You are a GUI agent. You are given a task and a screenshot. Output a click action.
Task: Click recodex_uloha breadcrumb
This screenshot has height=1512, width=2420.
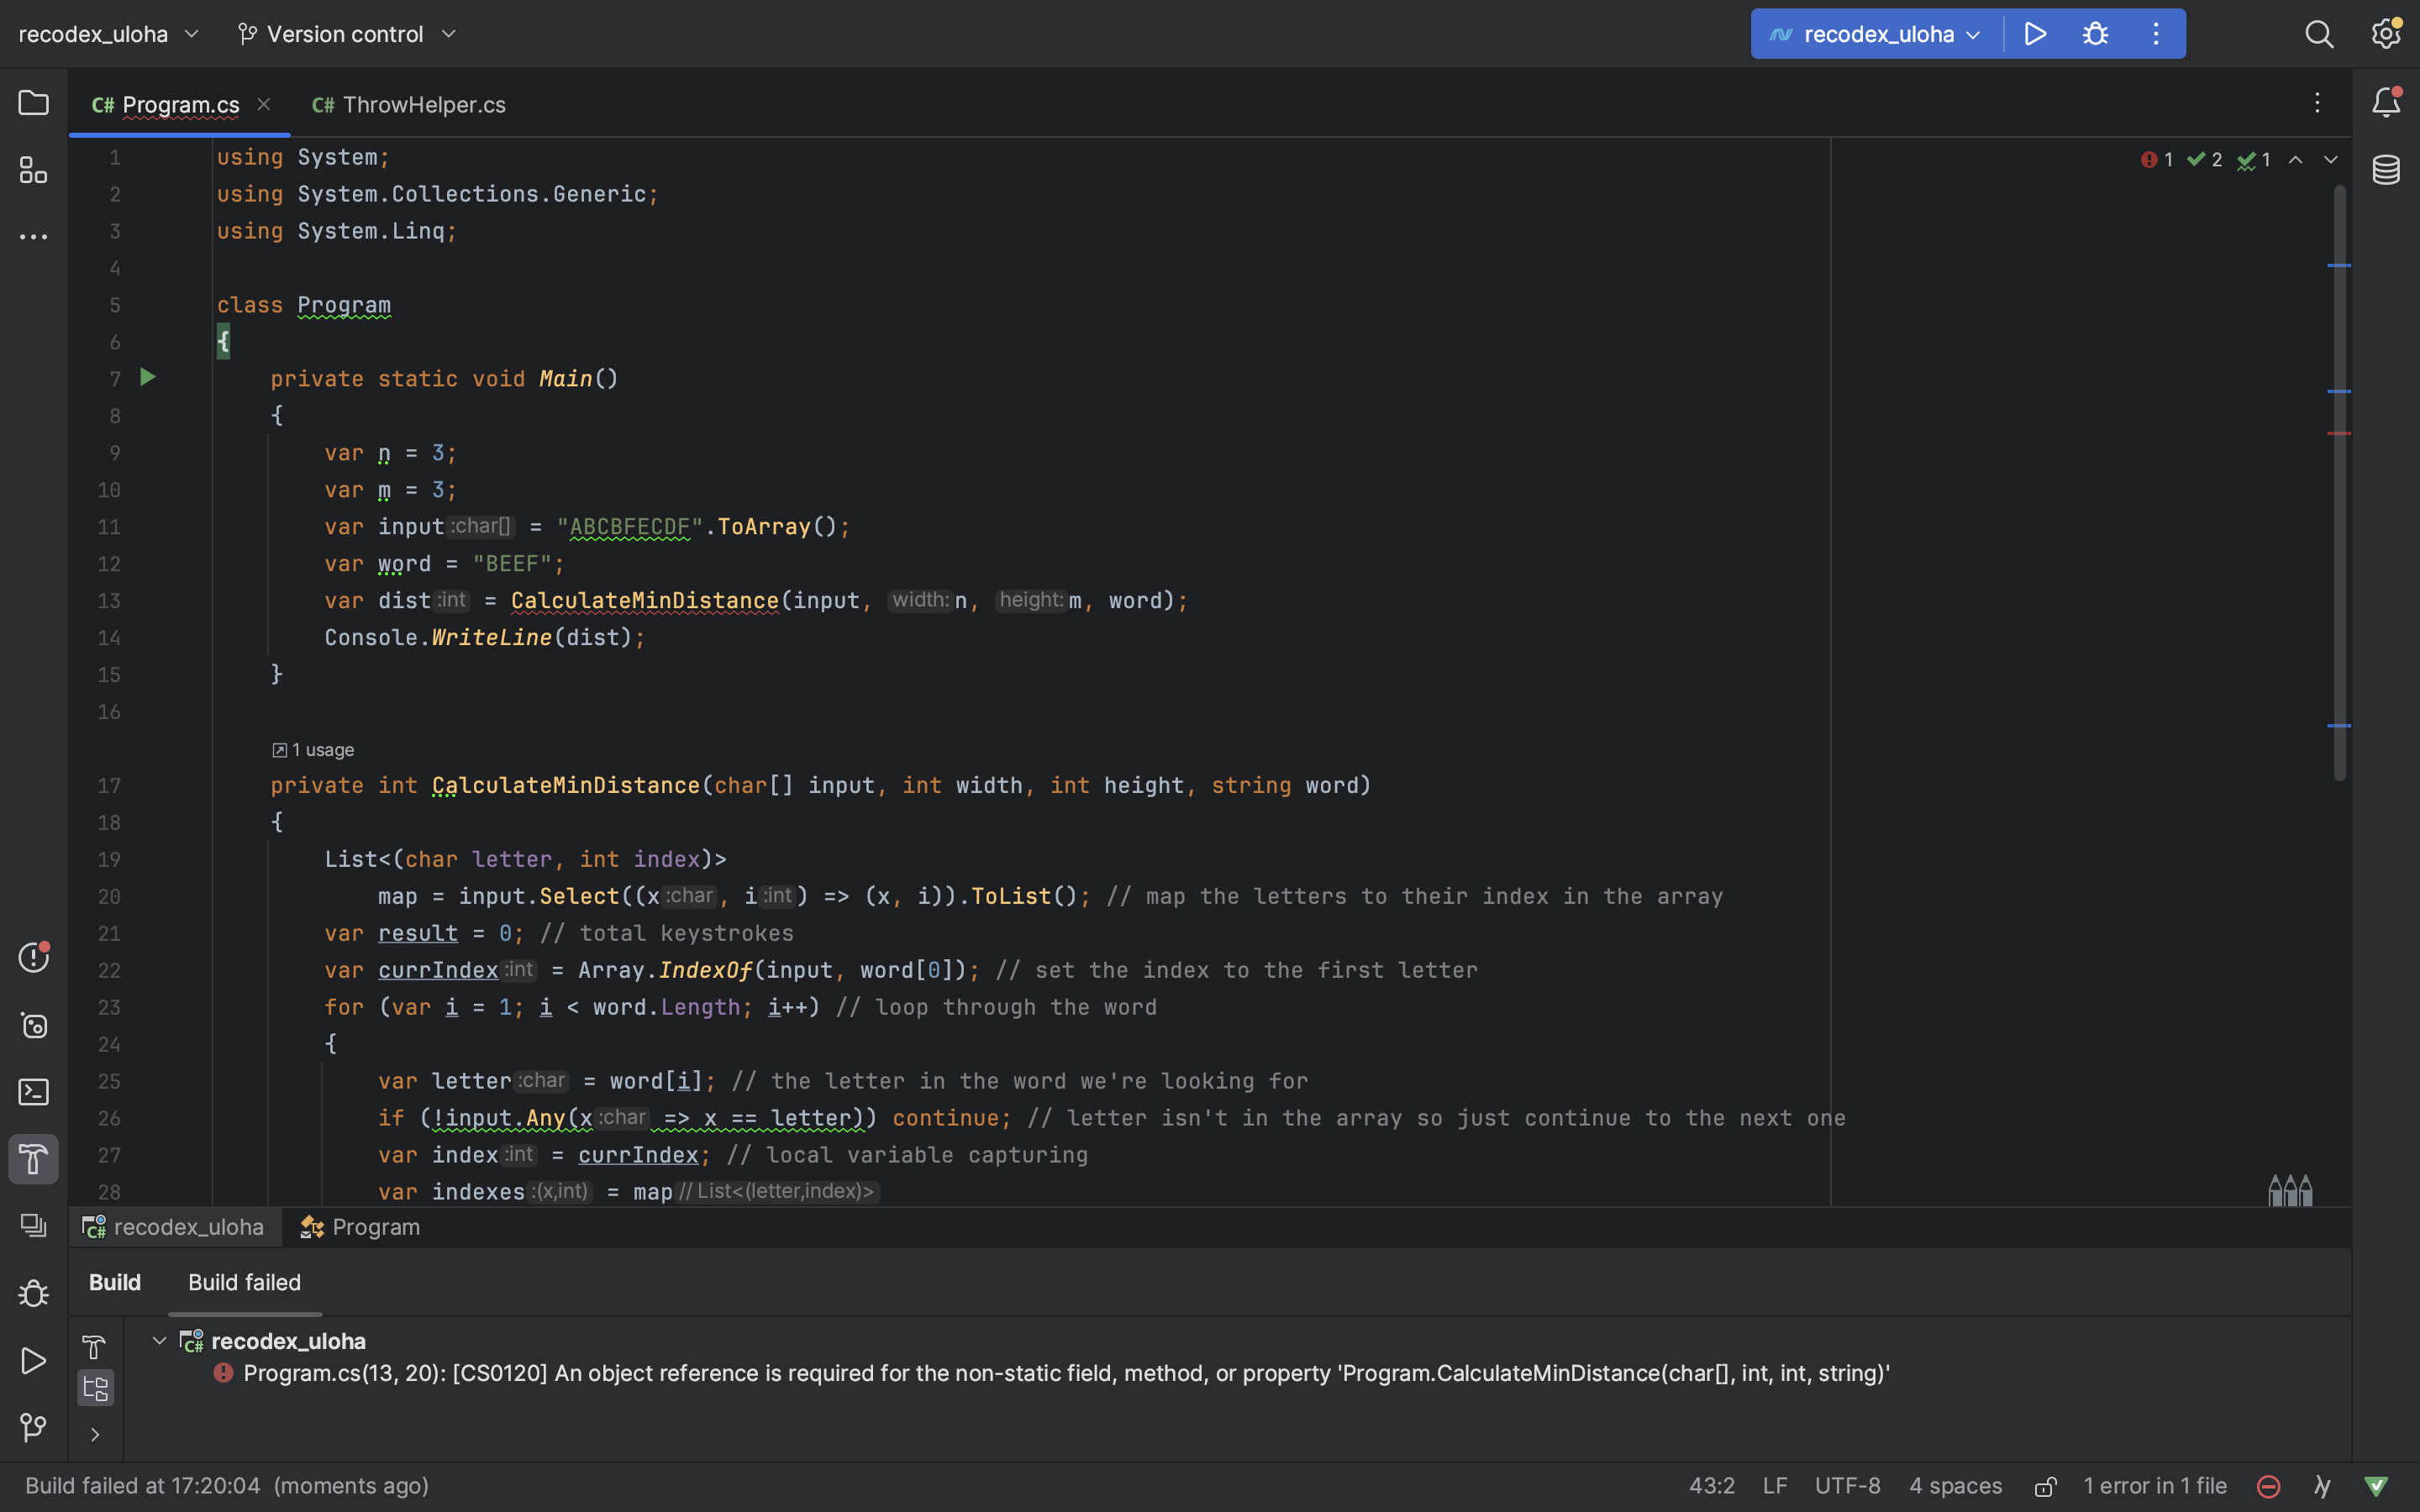coord(173,1227)
